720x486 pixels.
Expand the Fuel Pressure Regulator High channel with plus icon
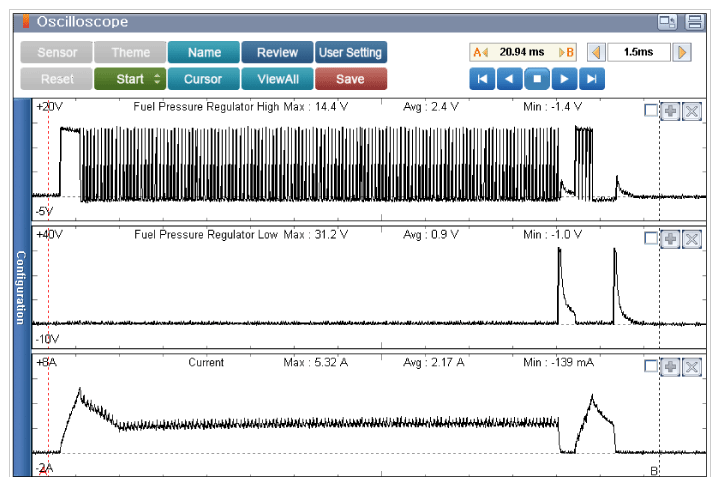tap(671, 110)
